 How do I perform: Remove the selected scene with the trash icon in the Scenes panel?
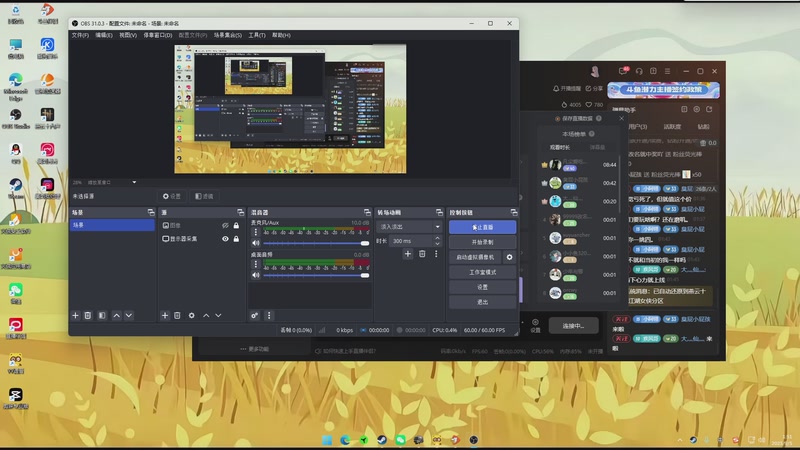(88, 315)
